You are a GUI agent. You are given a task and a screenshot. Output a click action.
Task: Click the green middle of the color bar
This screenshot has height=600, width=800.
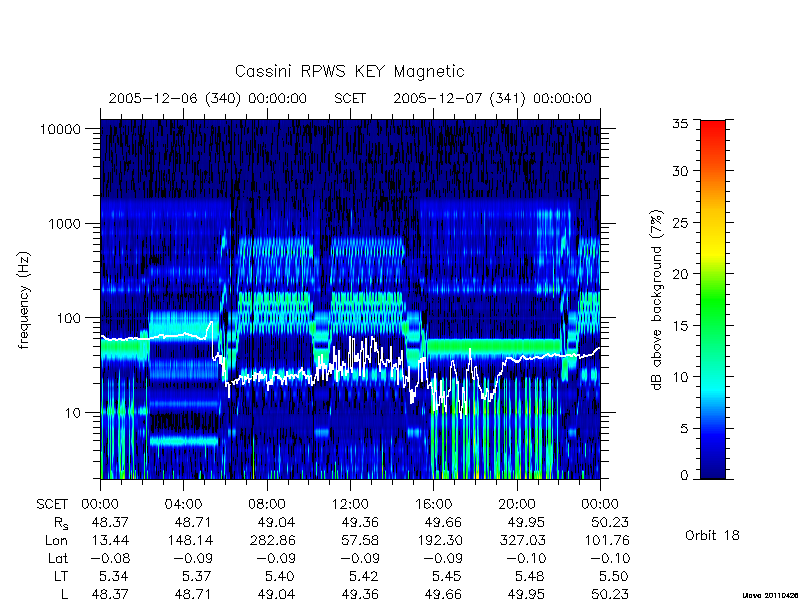coord(713,300)
